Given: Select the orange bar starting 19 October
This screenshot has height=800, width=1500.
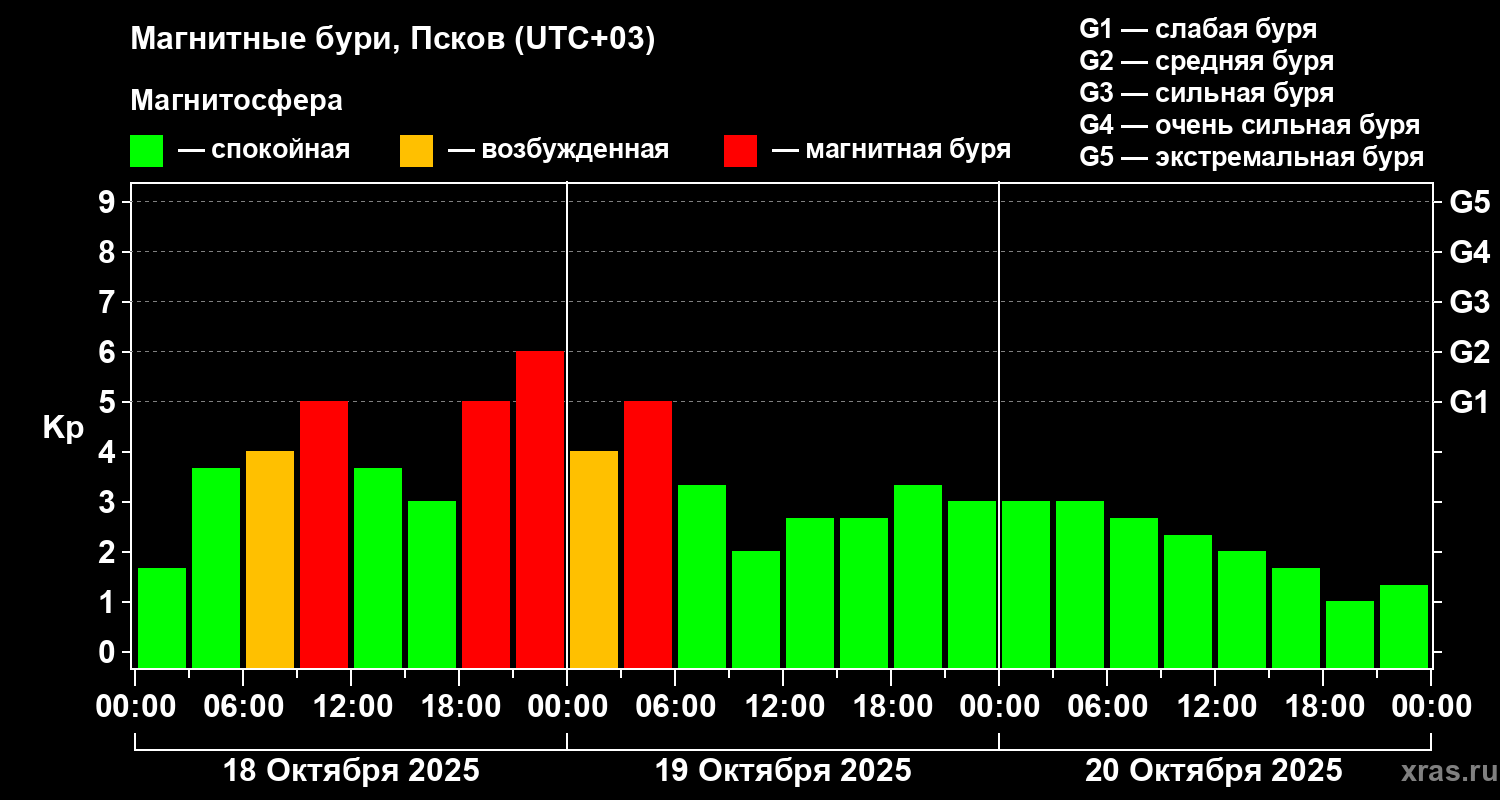Looking at the screenshot, I should (594, 559).
